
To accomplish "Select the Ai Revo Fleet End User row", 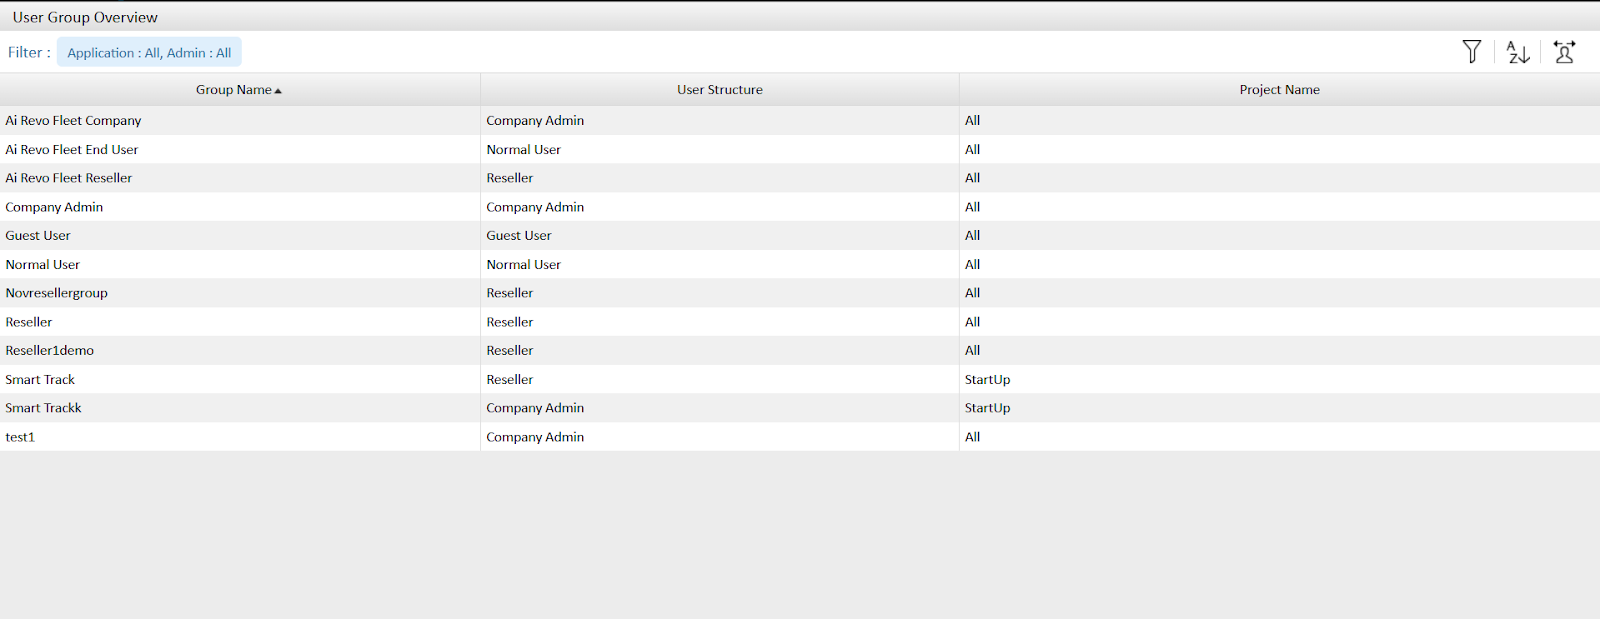I will (x=72, y=150).
